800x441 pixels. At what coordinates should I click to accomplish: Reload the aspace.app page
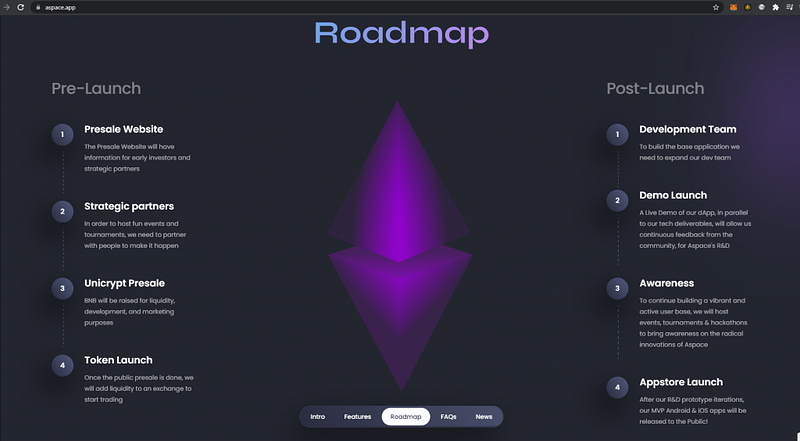pos(20,7)
